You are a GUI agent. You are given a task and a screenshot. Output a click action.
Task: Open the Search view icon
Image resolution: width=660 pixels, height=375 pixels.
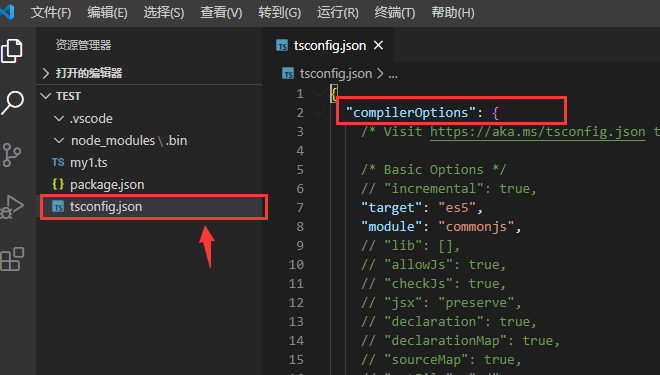13,103
